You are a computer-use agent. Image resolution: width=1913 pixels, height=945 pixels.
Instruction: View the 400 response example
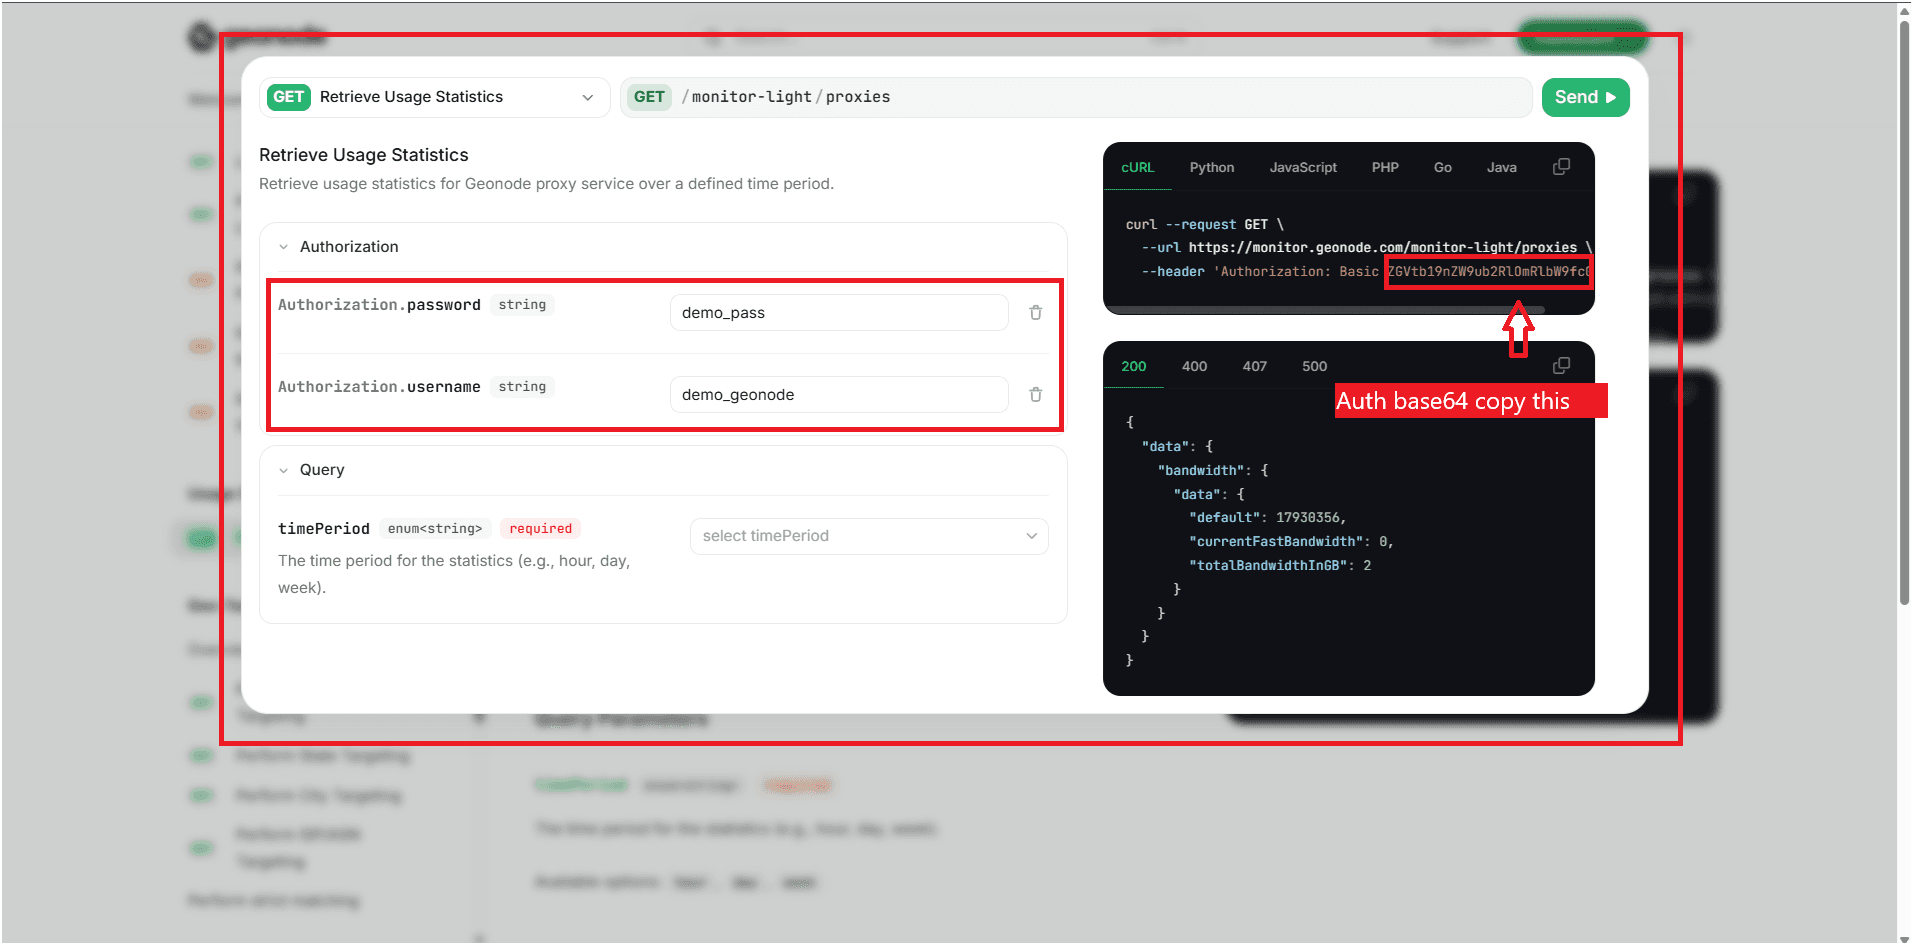(1194, 366)
